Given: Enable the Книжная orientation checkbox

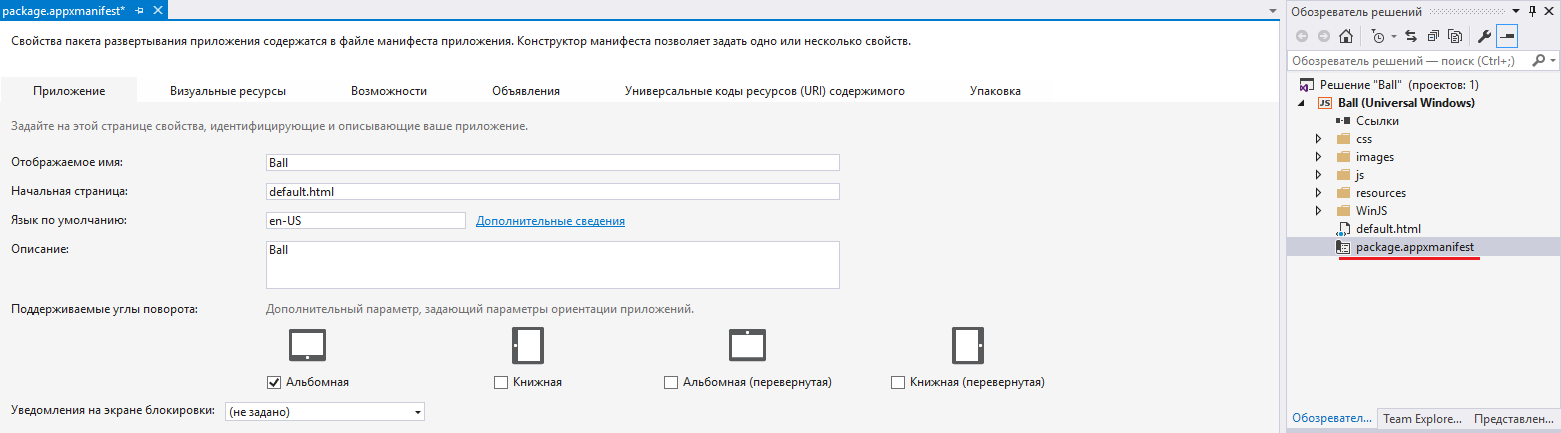Looking at the screenshot, I should click(501, 382).
